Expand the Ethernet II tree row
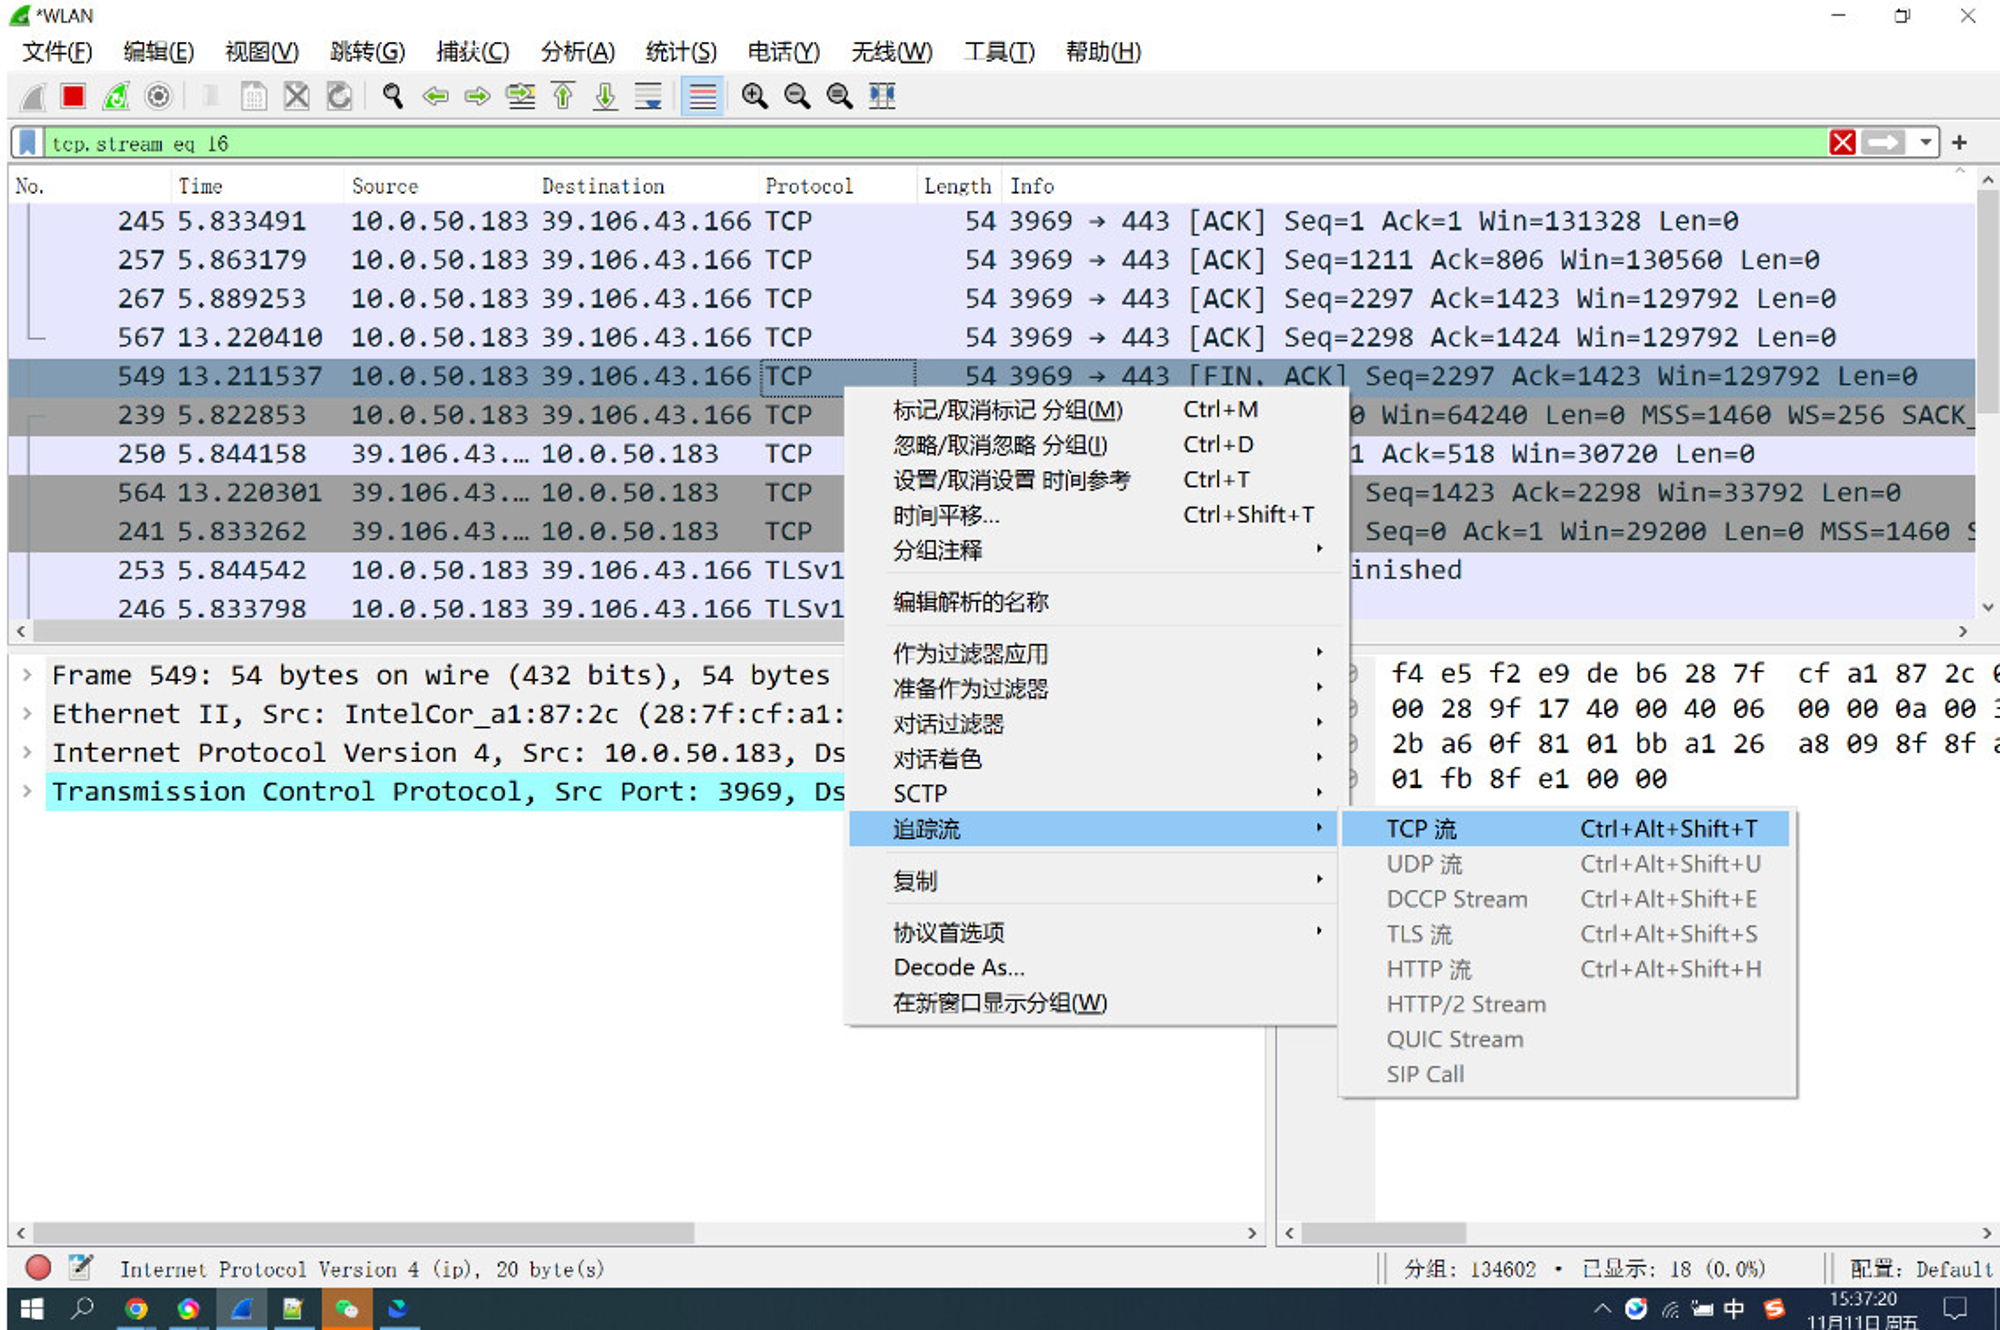The width and height of the screenshot is (2000, 1330). (27, 714)
